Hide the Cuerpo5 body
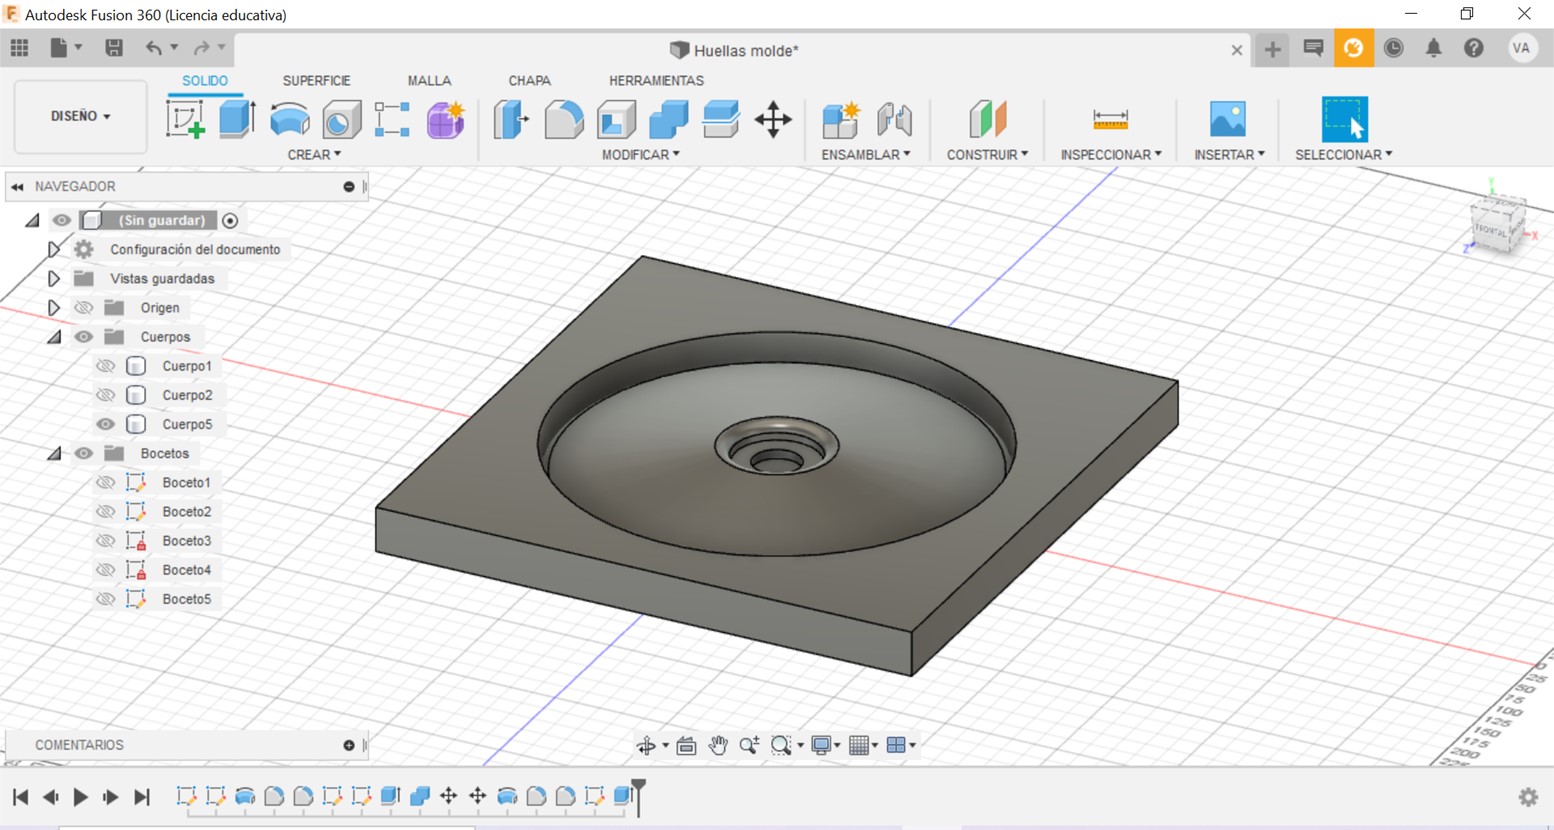1554x830 pixels. (105, 424)
